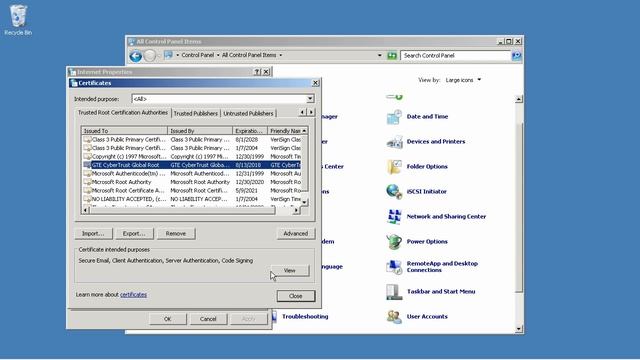Follow the certificates help link
This screenshot has height=360, width=640.
click(133, 295)
